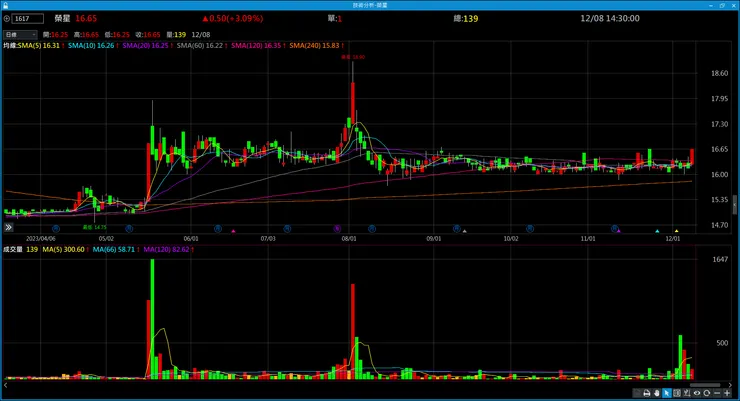Click the vertical splitter handle at right edge
The width and height of the screenshot is (740, 401).
tap(735, 205)
